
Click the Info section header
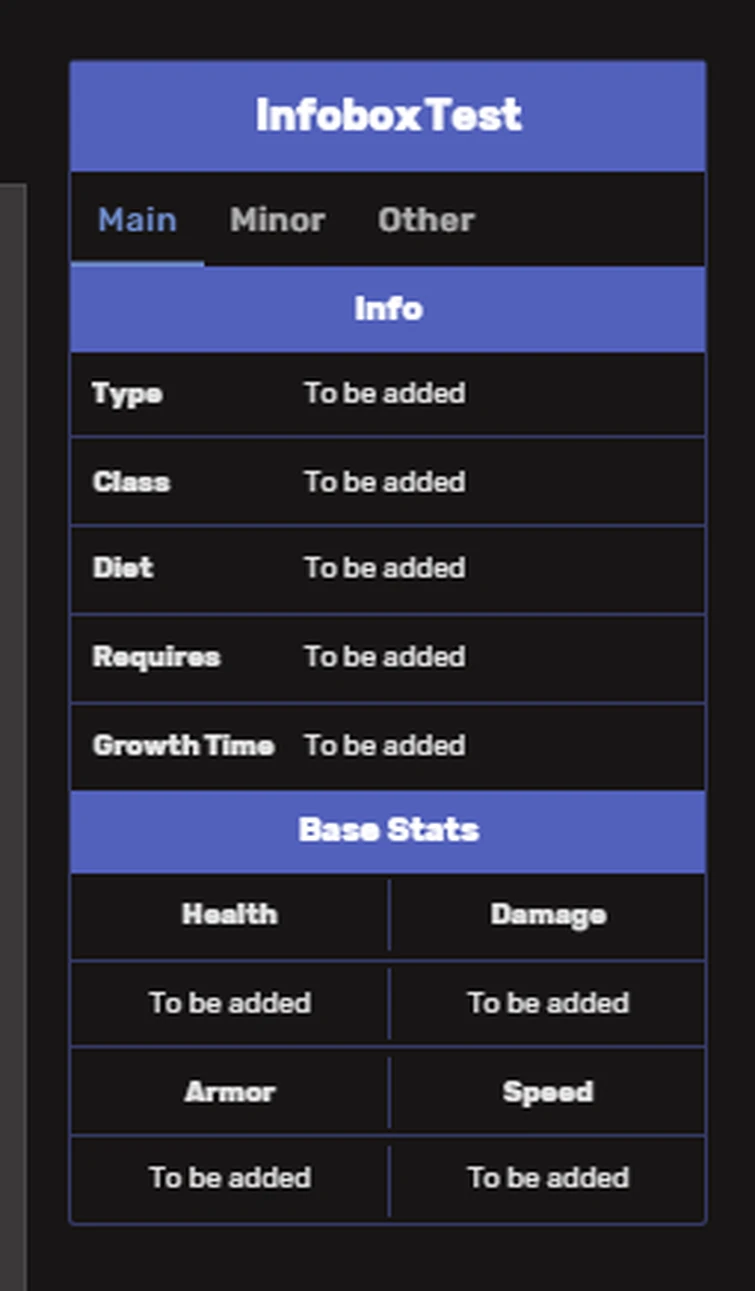pyautogui.click(x=388, y=308)
